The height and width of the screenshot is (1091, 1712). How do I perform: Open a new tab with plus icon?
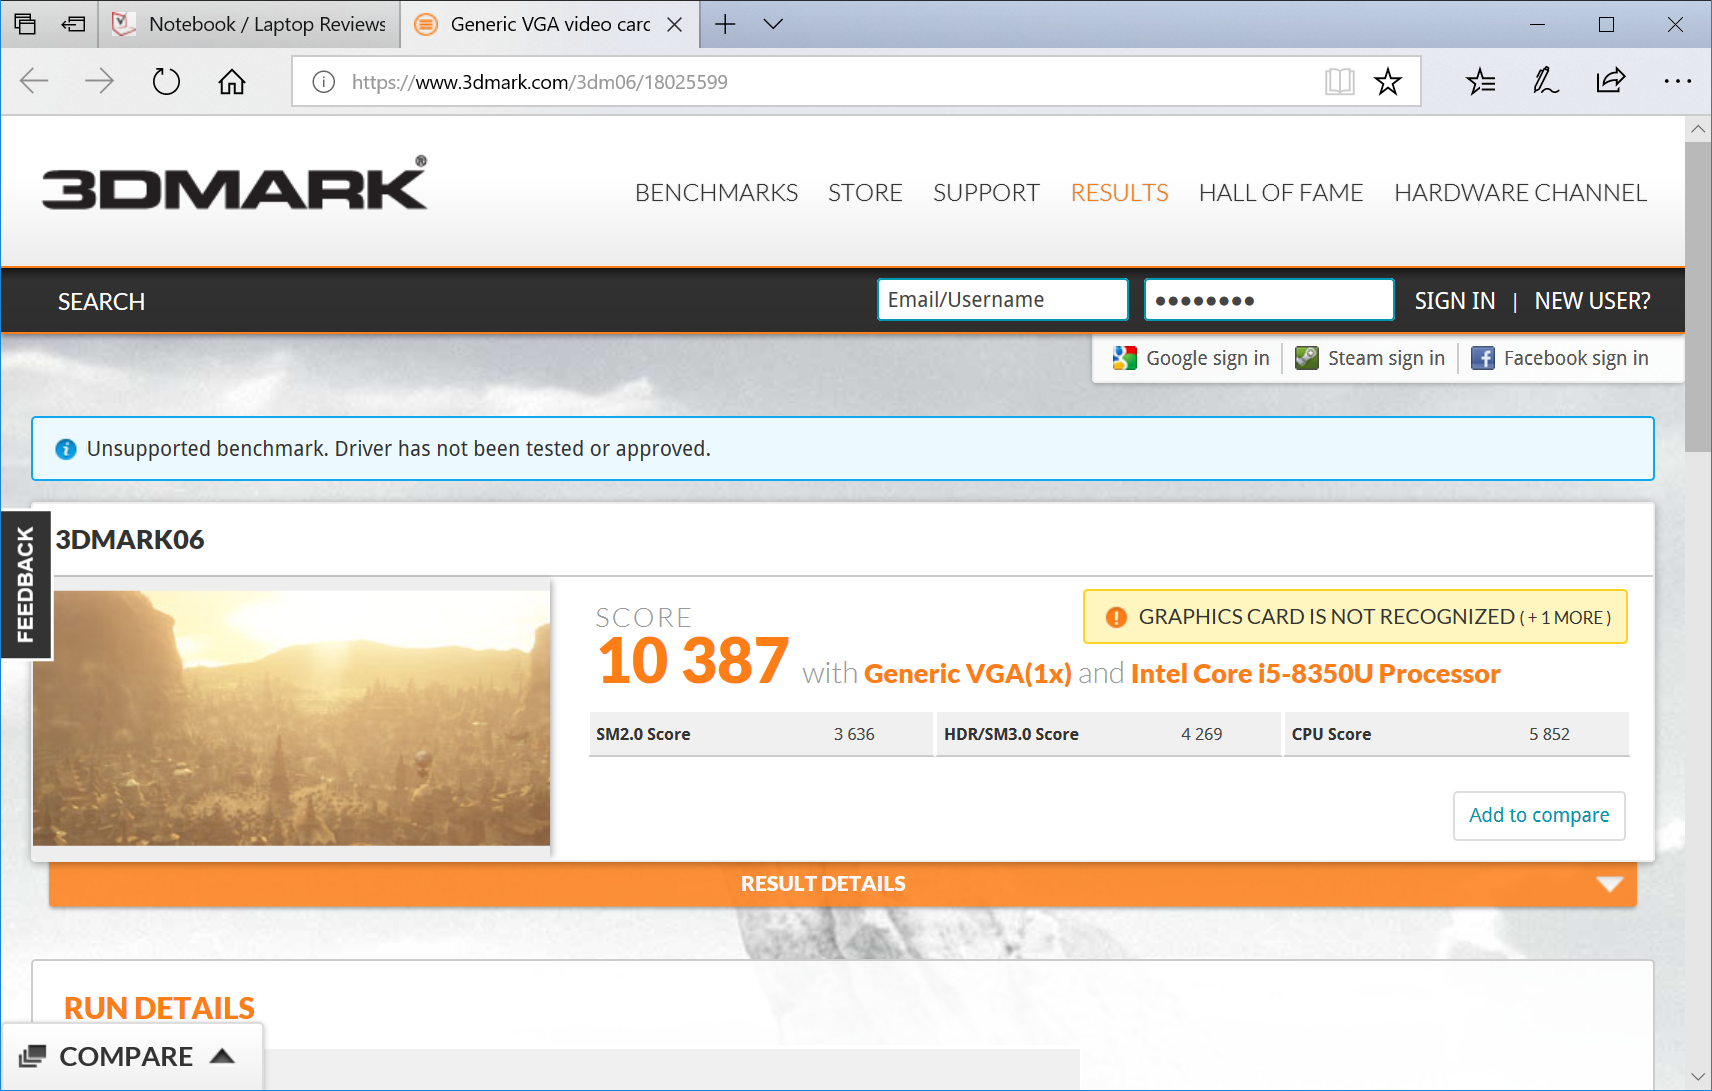725,24
